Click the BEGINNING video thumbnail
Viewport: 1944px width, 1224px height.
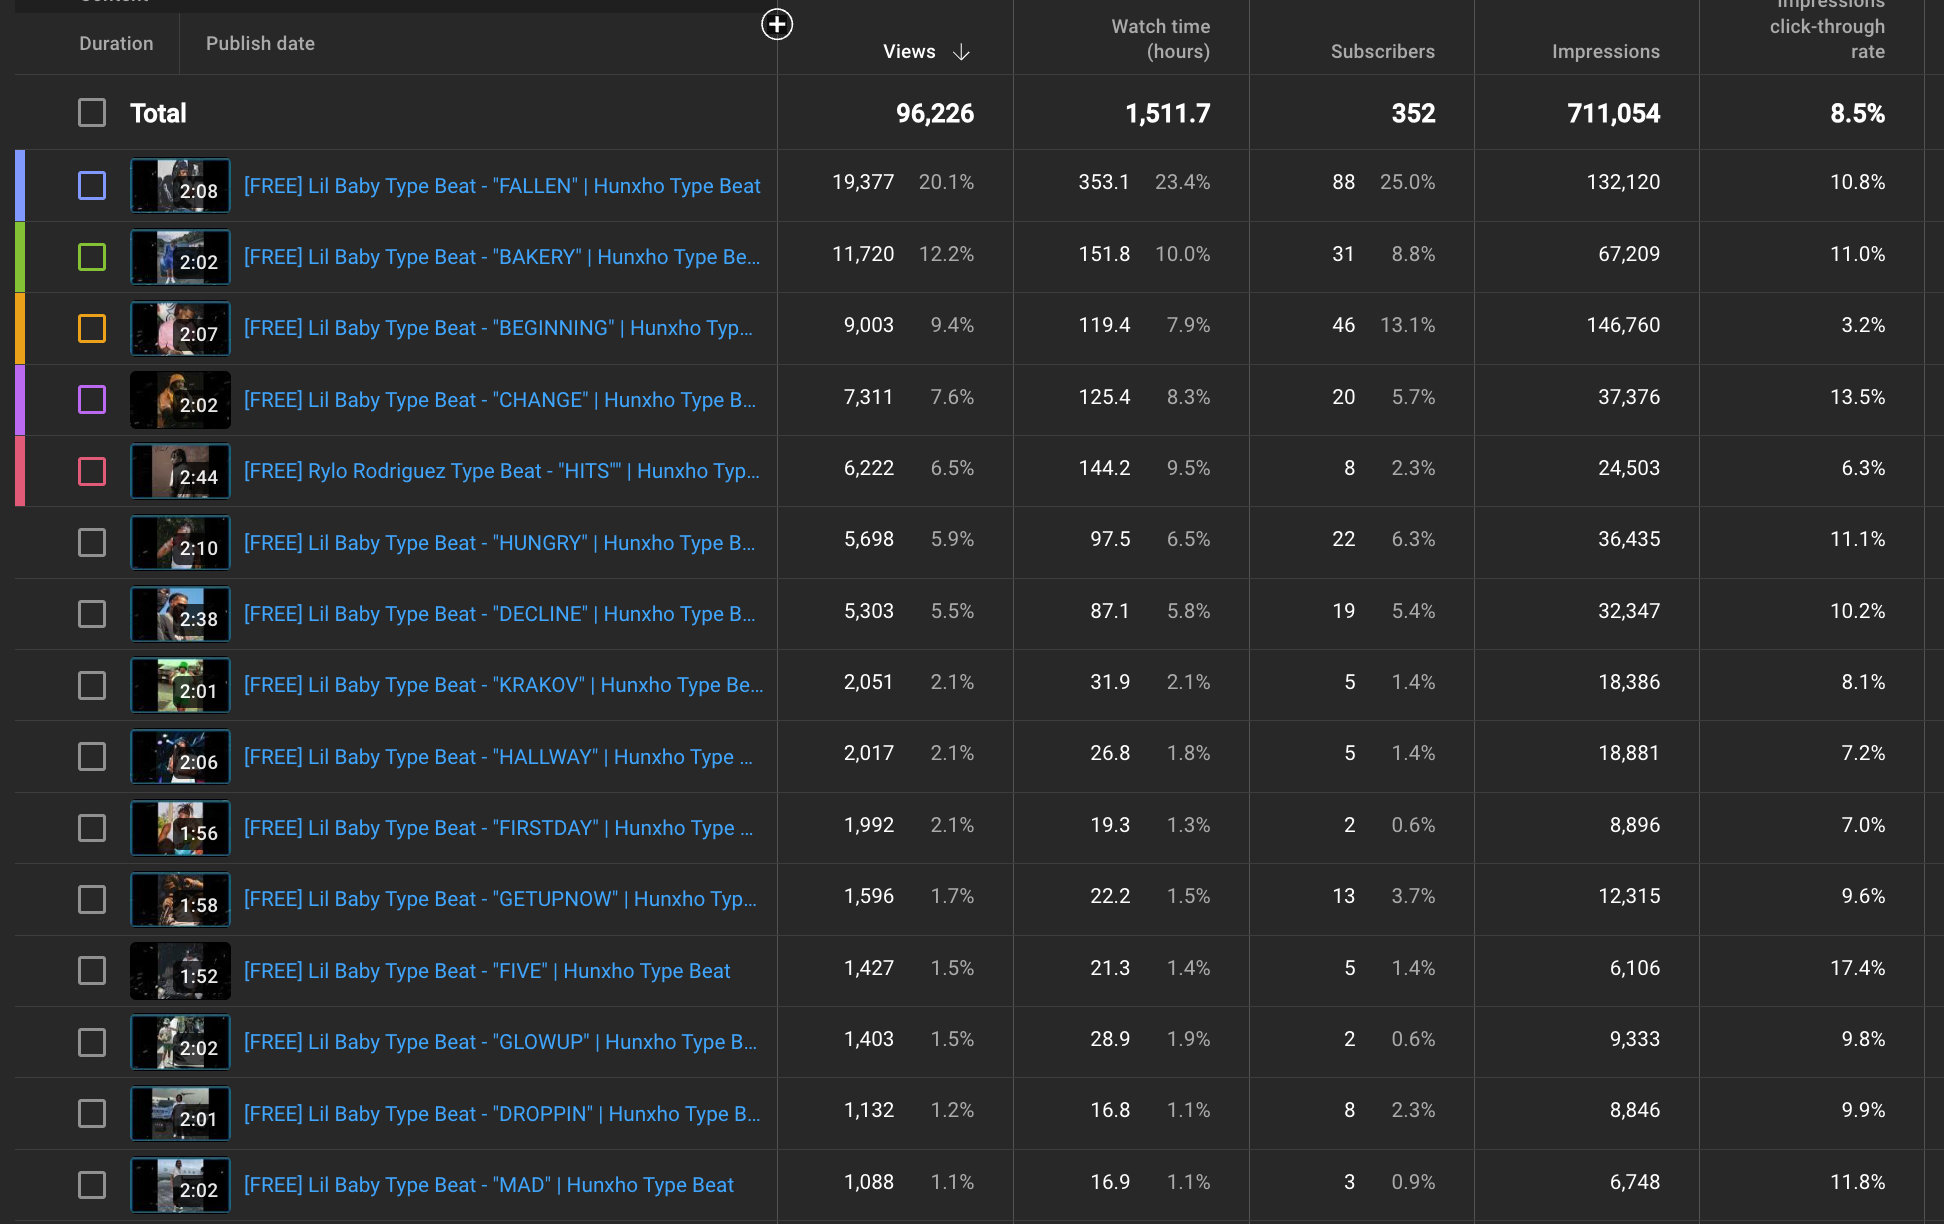(180, 329)
